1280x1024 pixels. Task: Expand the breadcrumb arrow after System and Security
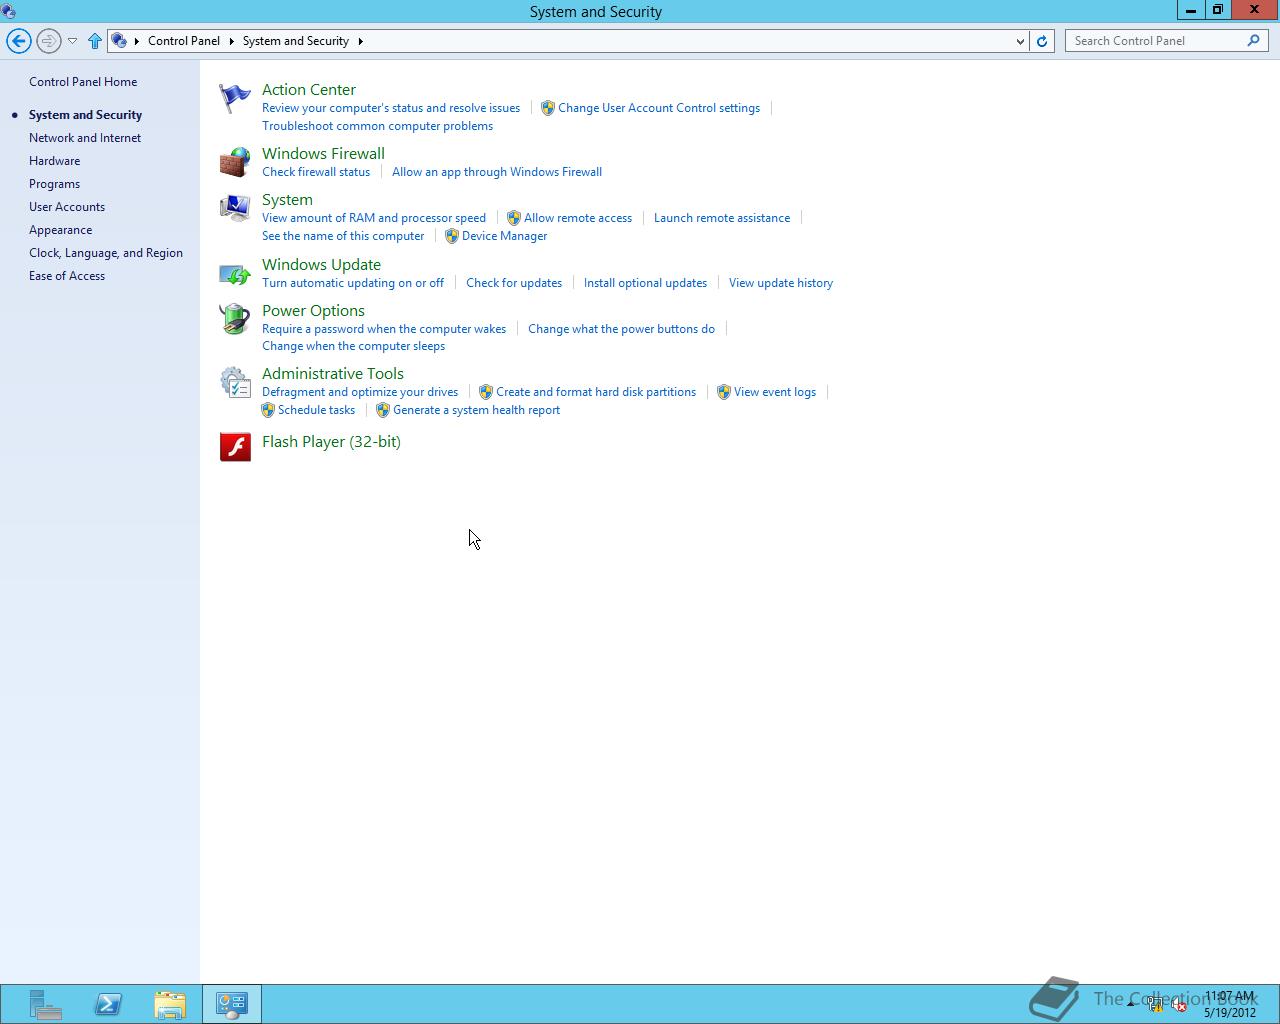[x=360, y=41]
